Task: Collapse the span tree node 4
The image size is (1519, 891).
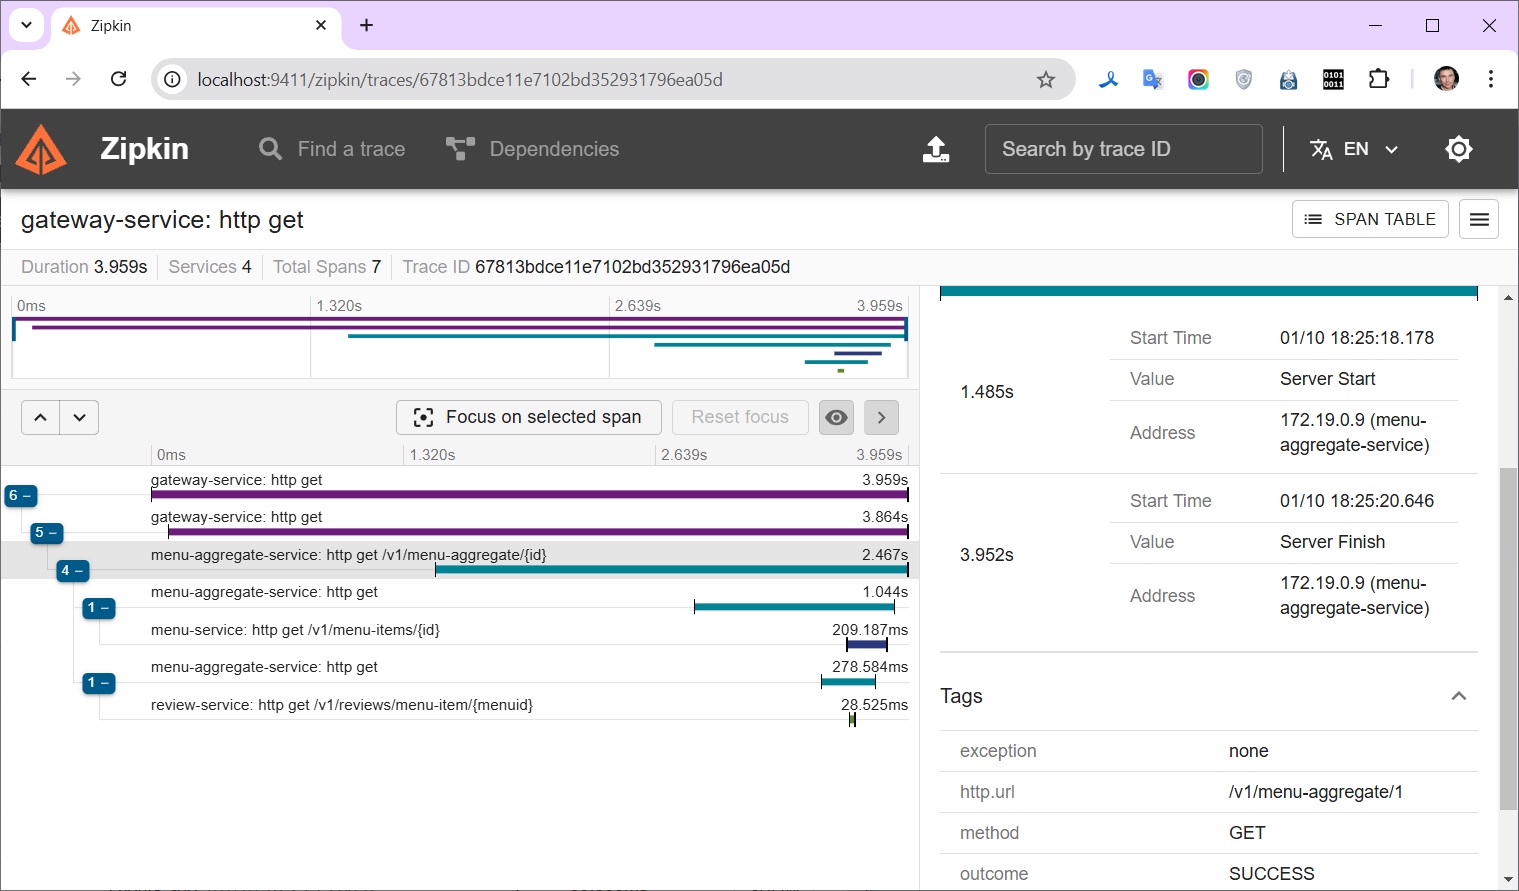Action: pos(72,570)
